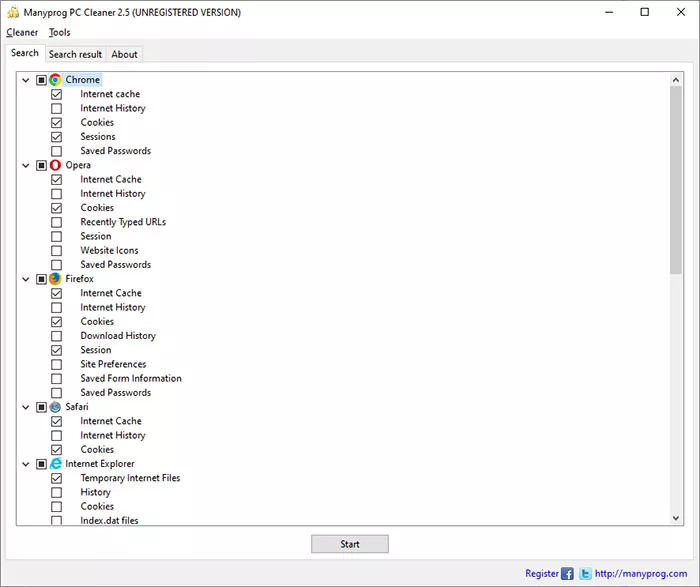Click the Safari browser icon
This screenshot has height=587, width=700.
[x=55, y=407]
